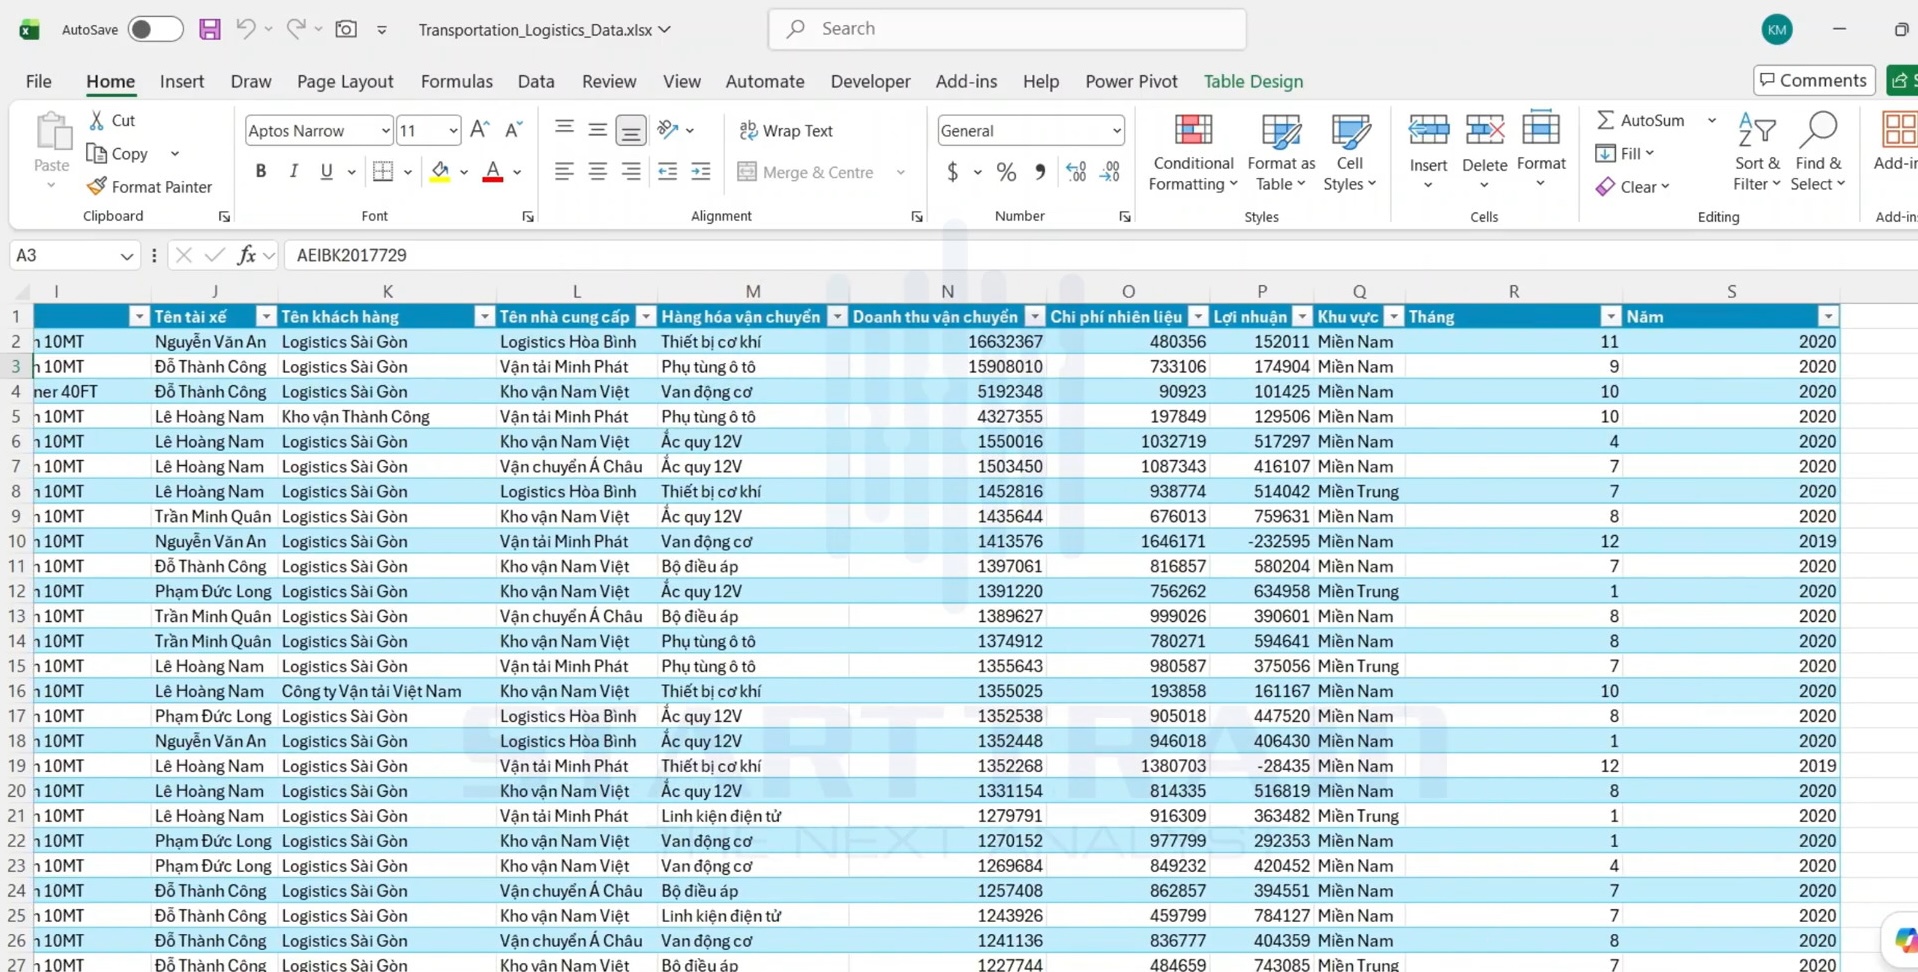
Task: Apply the red Font Color swatch
Action: click(x=493, y=172)
